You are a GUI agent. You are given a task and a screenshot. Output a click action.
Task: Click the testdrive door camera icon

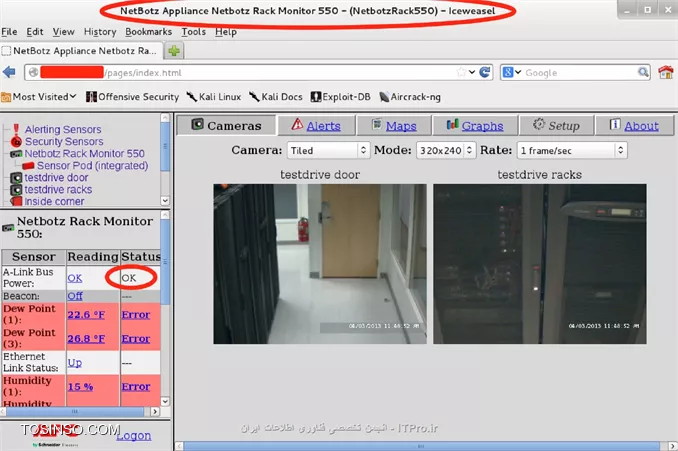click(16, 178)
